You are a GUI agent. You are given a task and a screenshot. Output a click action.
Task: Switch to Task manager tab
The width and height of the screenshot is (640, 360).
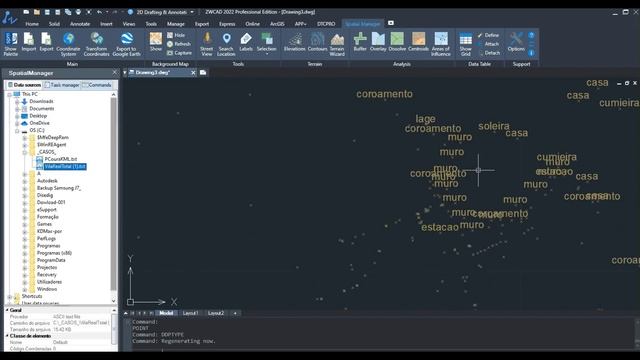[62, 85]
